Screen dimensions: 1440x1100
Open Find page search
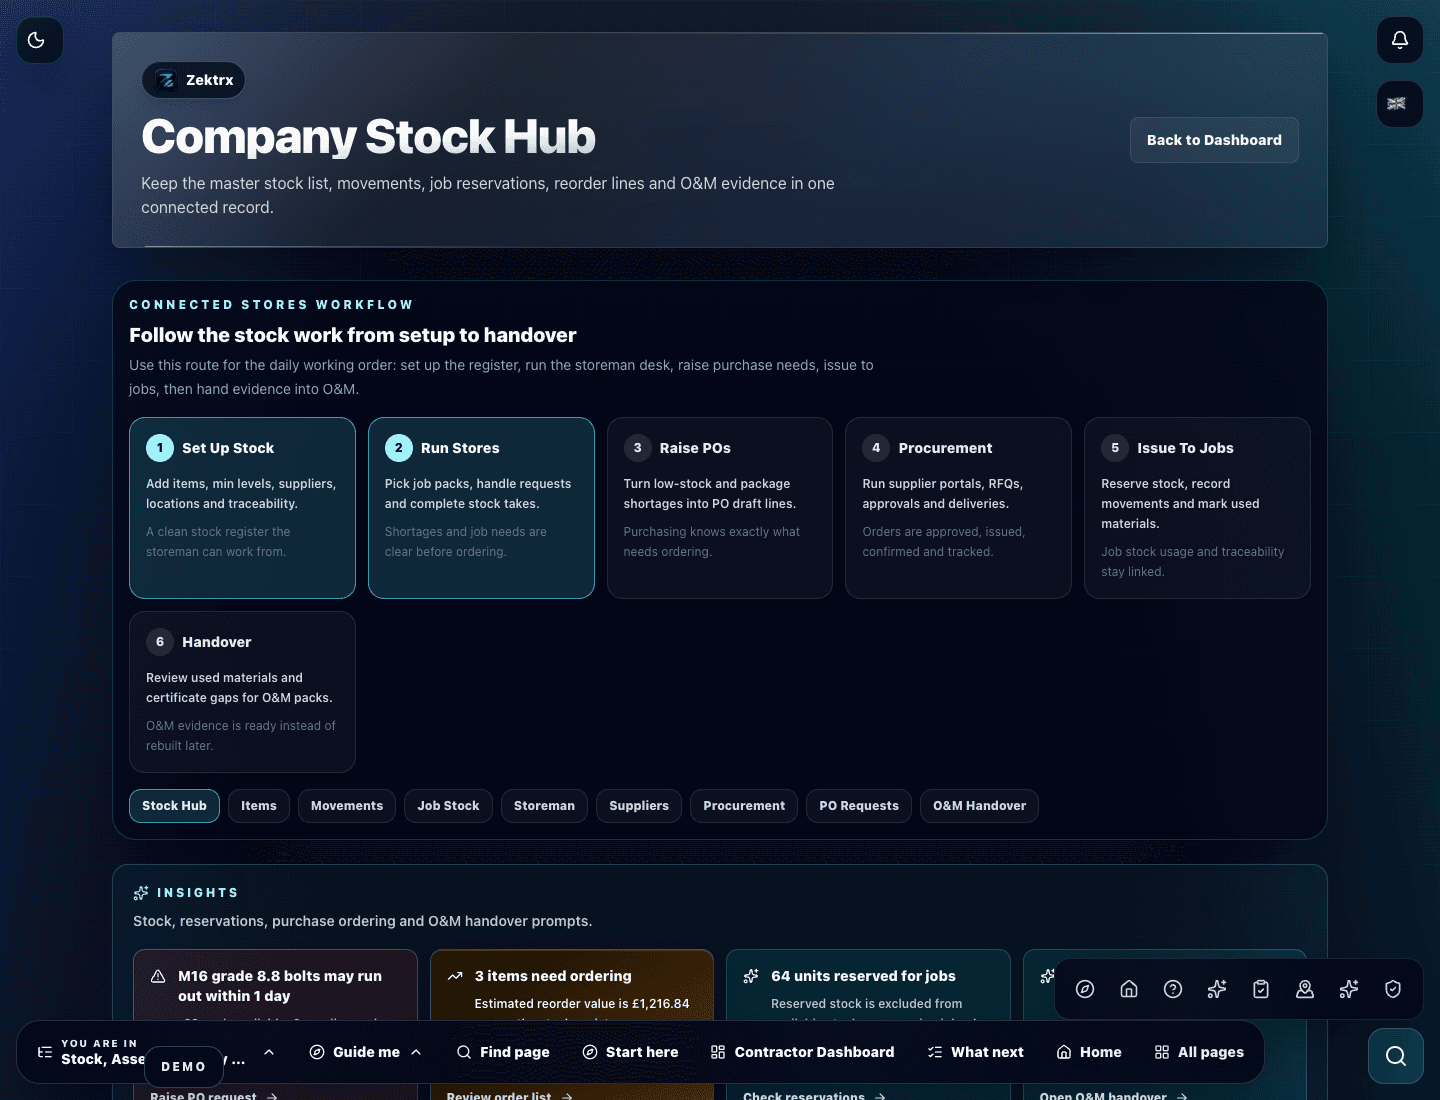pos(503,1052)
